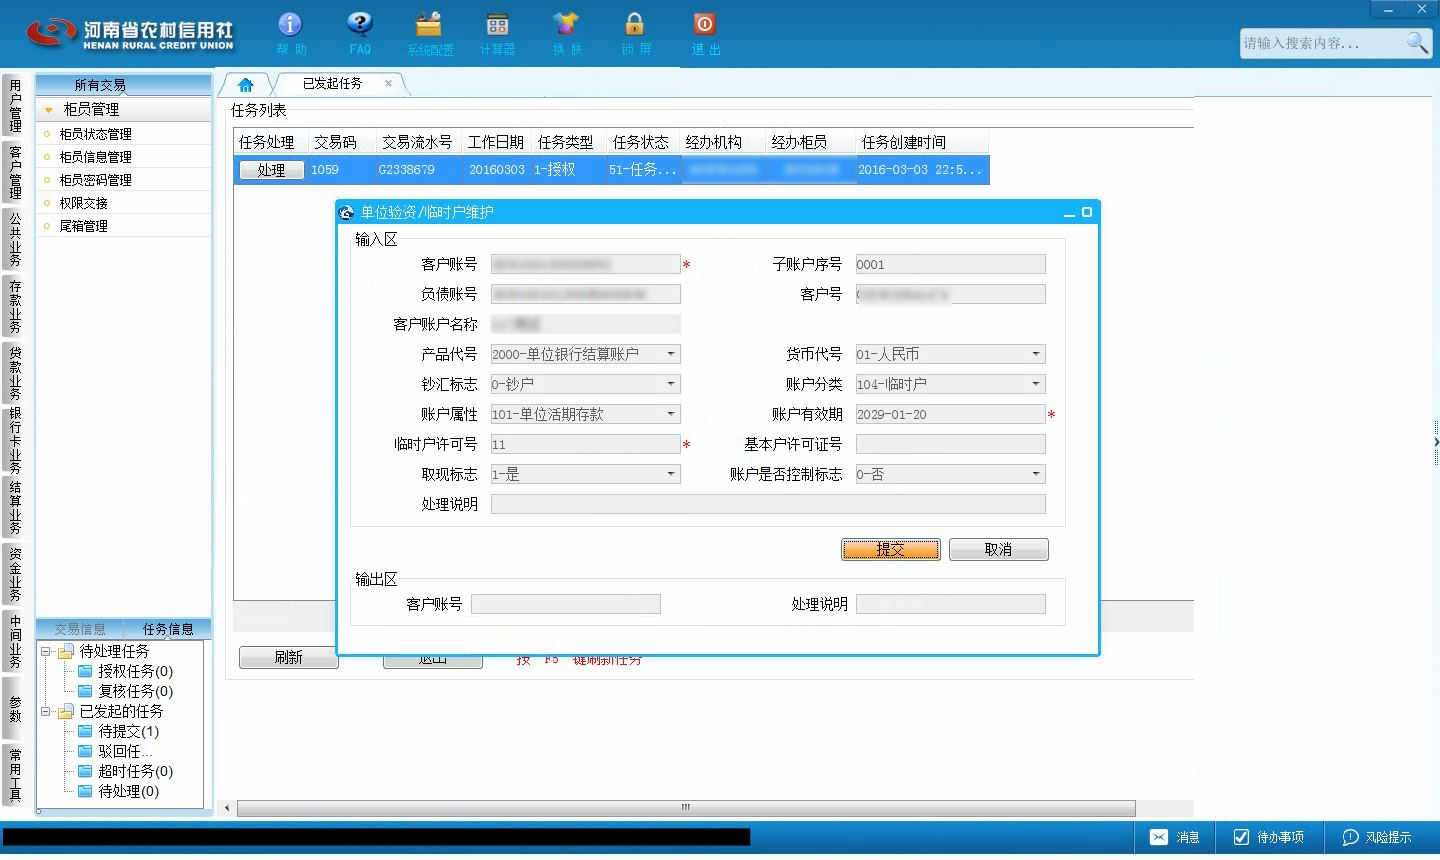Open 风险提示 risk alerts
This screenshot has height=860, width=1440.
point(1377,837)
